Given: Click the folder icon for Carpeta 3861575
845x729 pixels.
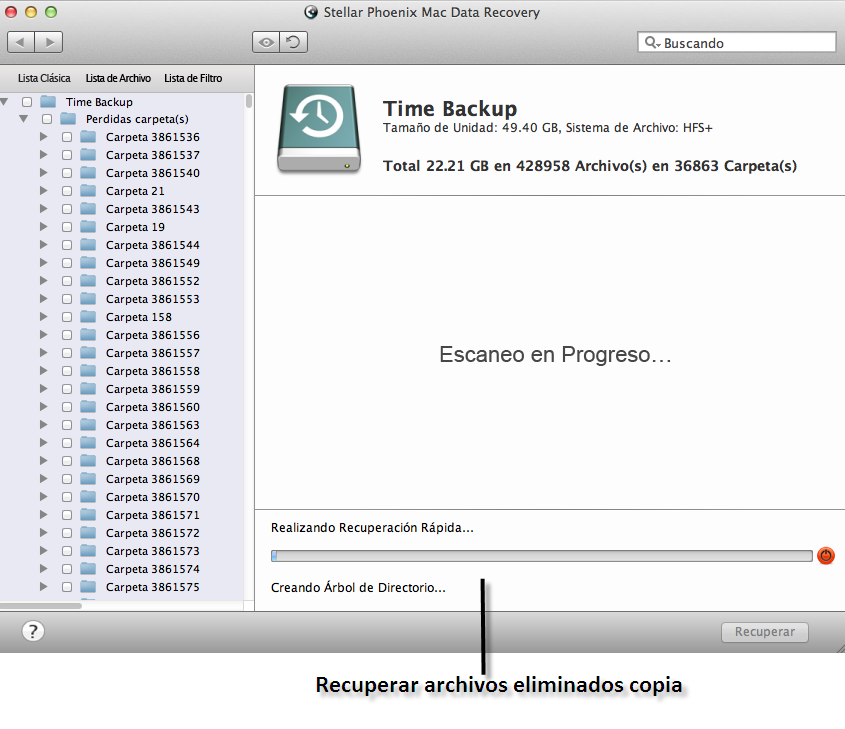Looking at the screenshot, I should coord(88,587).
